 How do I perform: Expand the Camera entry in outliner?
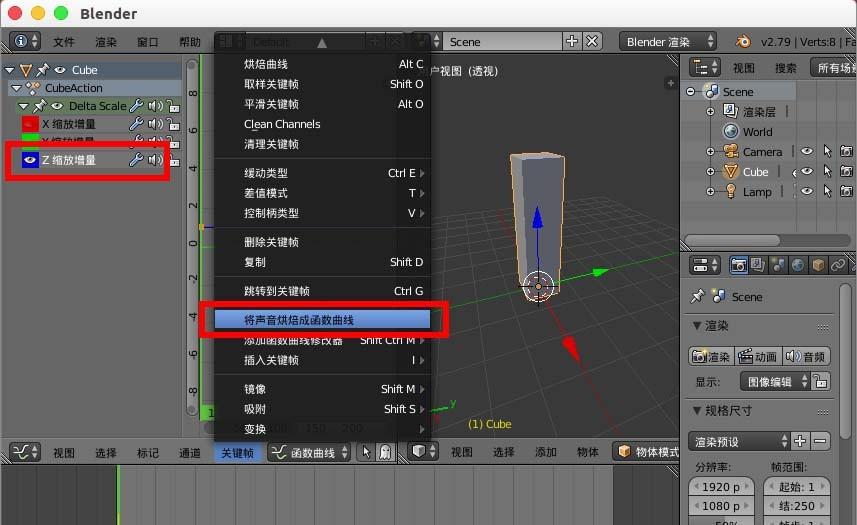711,151
